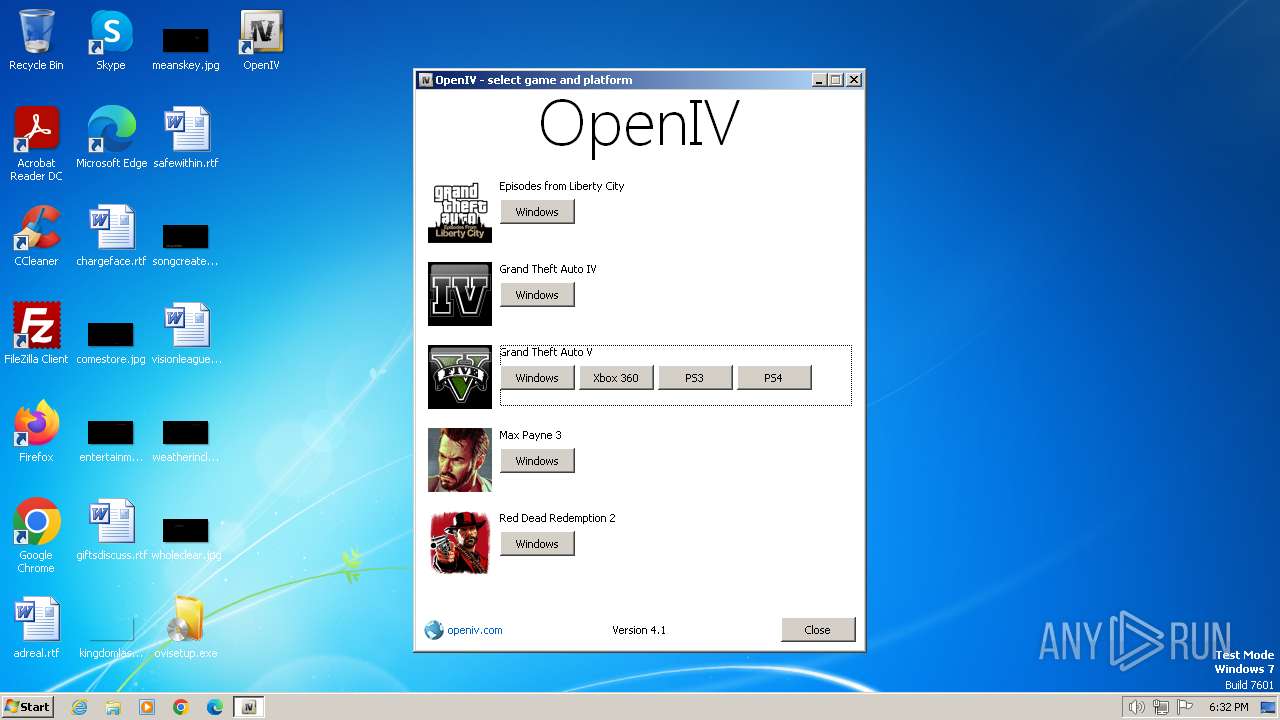Select the Acrobat Reader DC desktop icon
Screen dimensions: 1280x720
36,144
